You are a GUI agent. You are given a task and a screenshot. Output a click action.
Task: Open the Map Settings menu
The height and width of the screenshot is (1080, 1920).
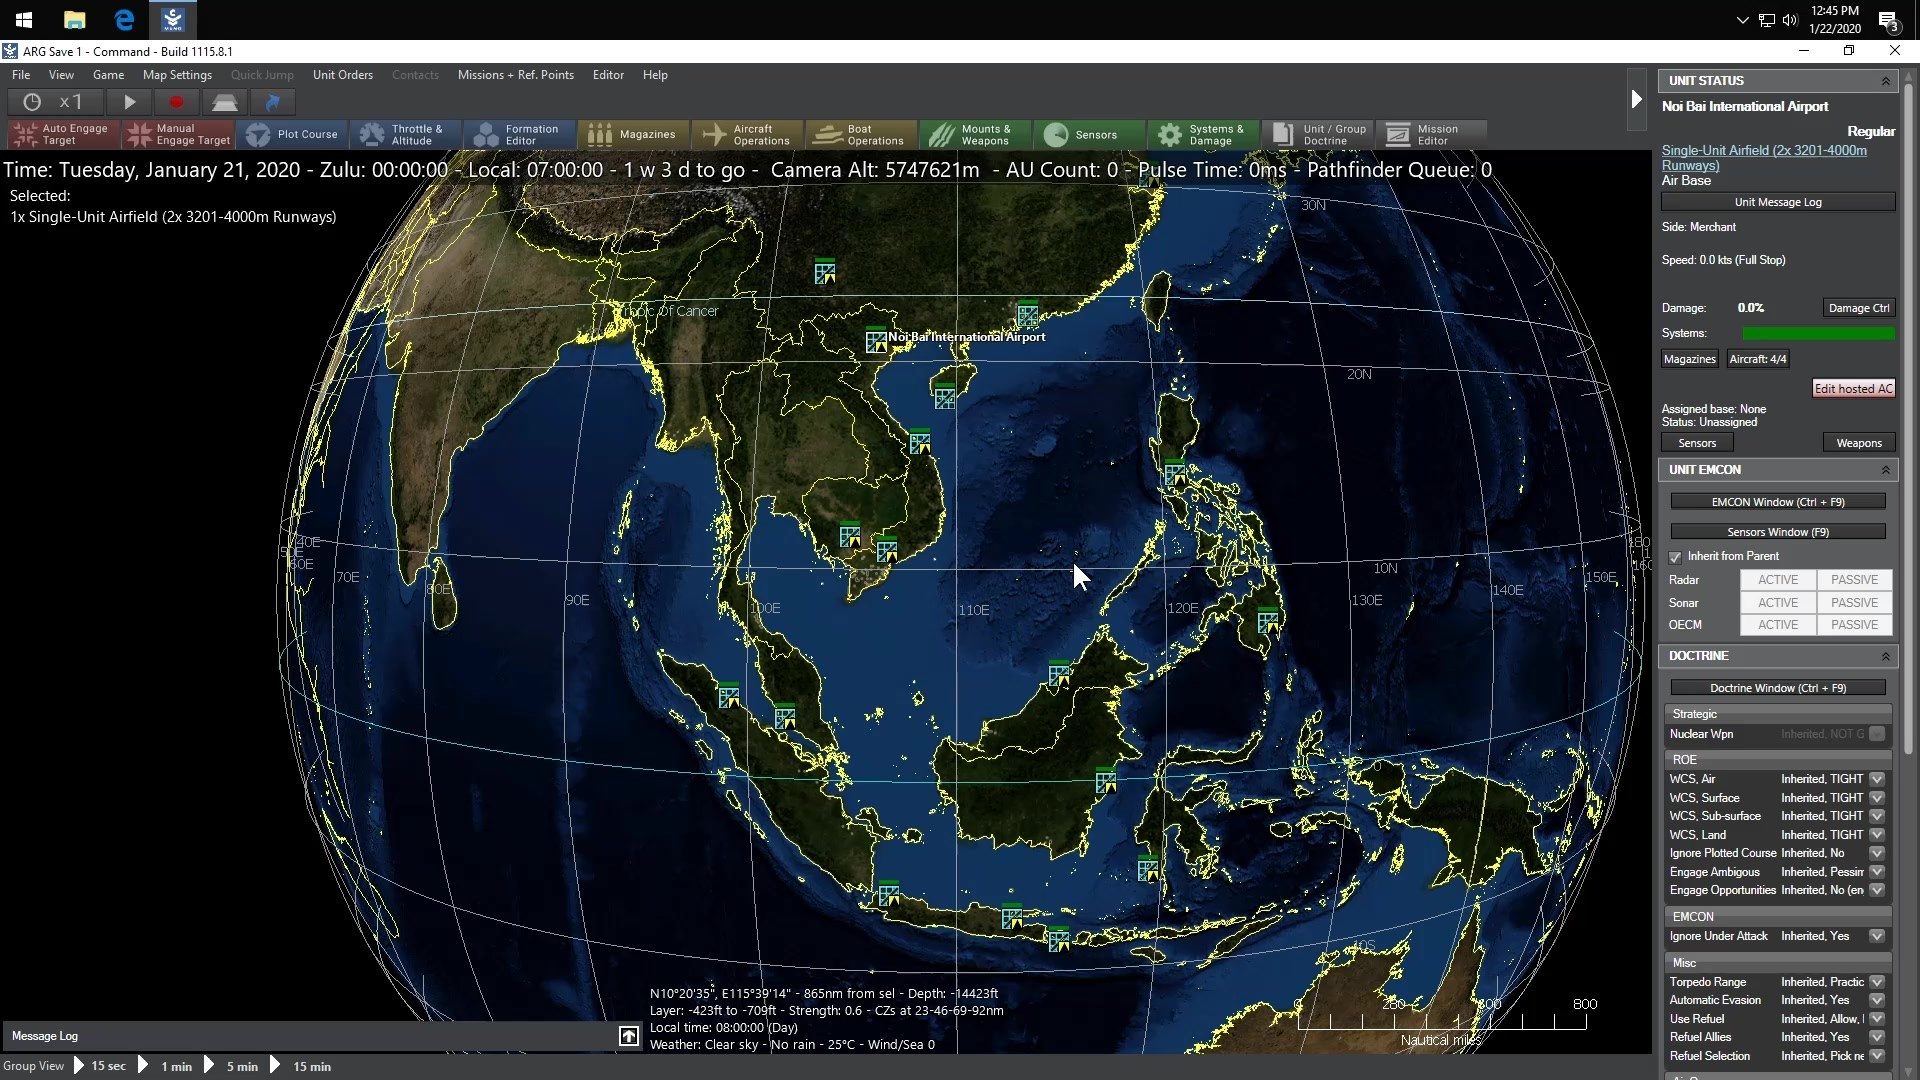point(177,75)
